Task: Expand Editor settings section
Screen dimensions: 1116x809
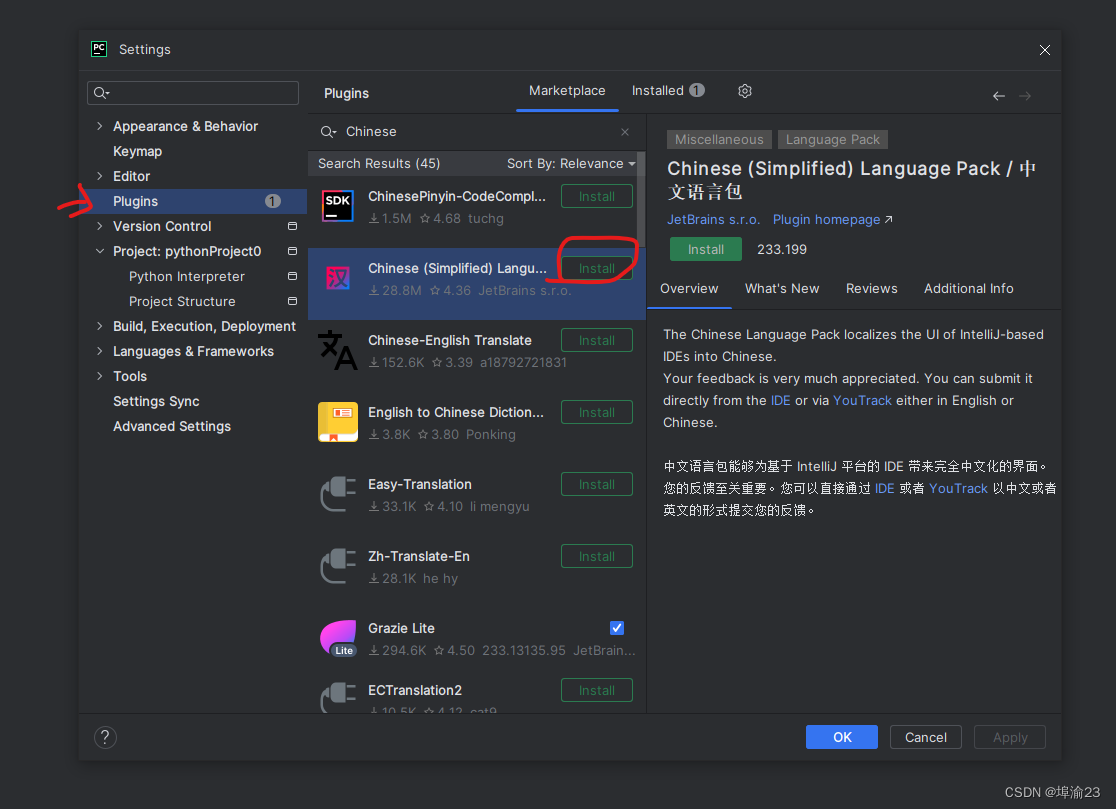Action: [x=100, y=176]
